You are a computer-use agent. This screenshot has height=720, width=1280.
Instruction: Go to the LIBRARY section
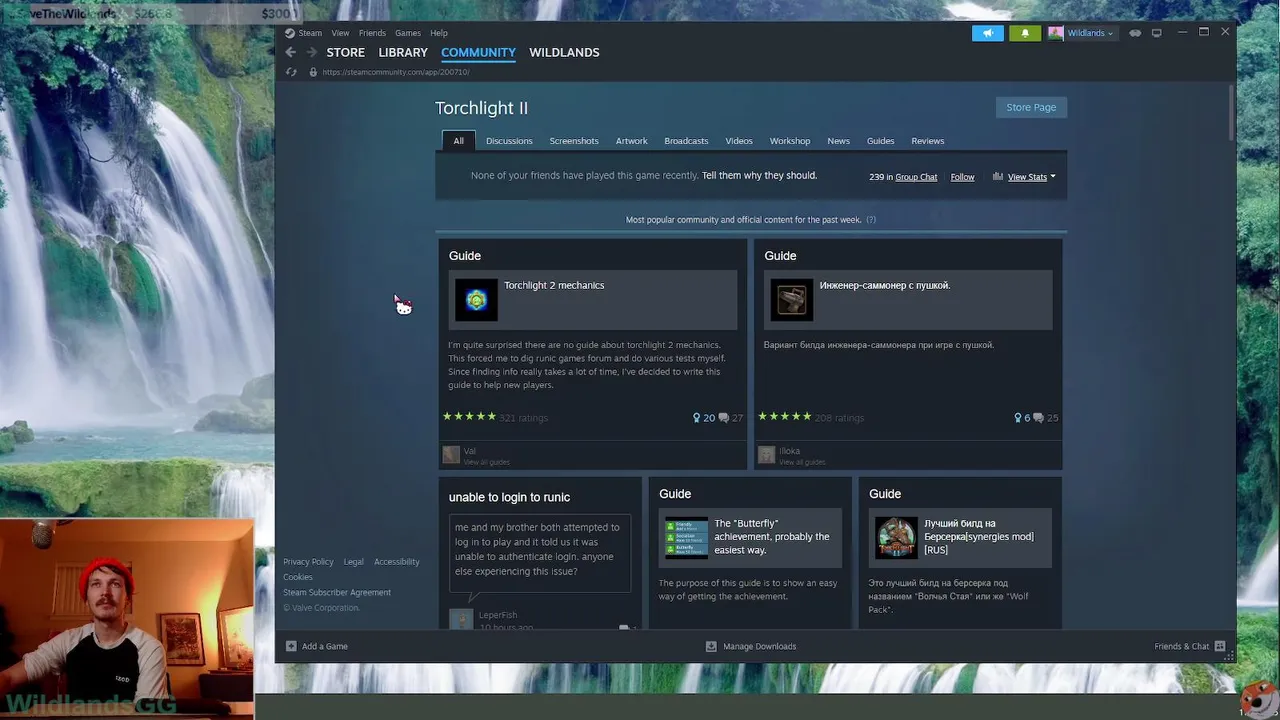[403, 53]
